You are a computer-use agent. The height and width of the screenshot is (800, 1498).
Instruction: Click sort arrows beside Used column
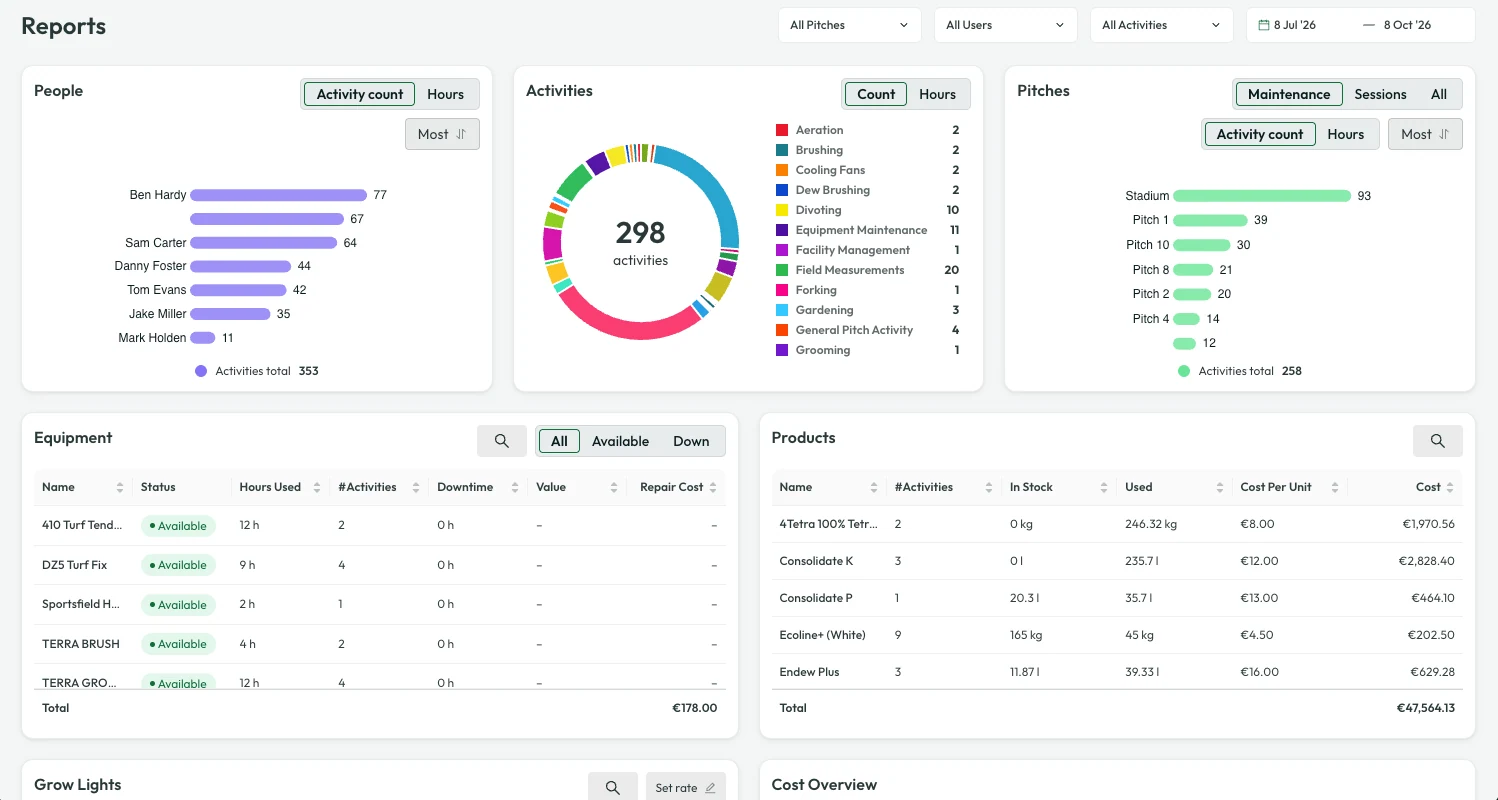[1220, 487]
